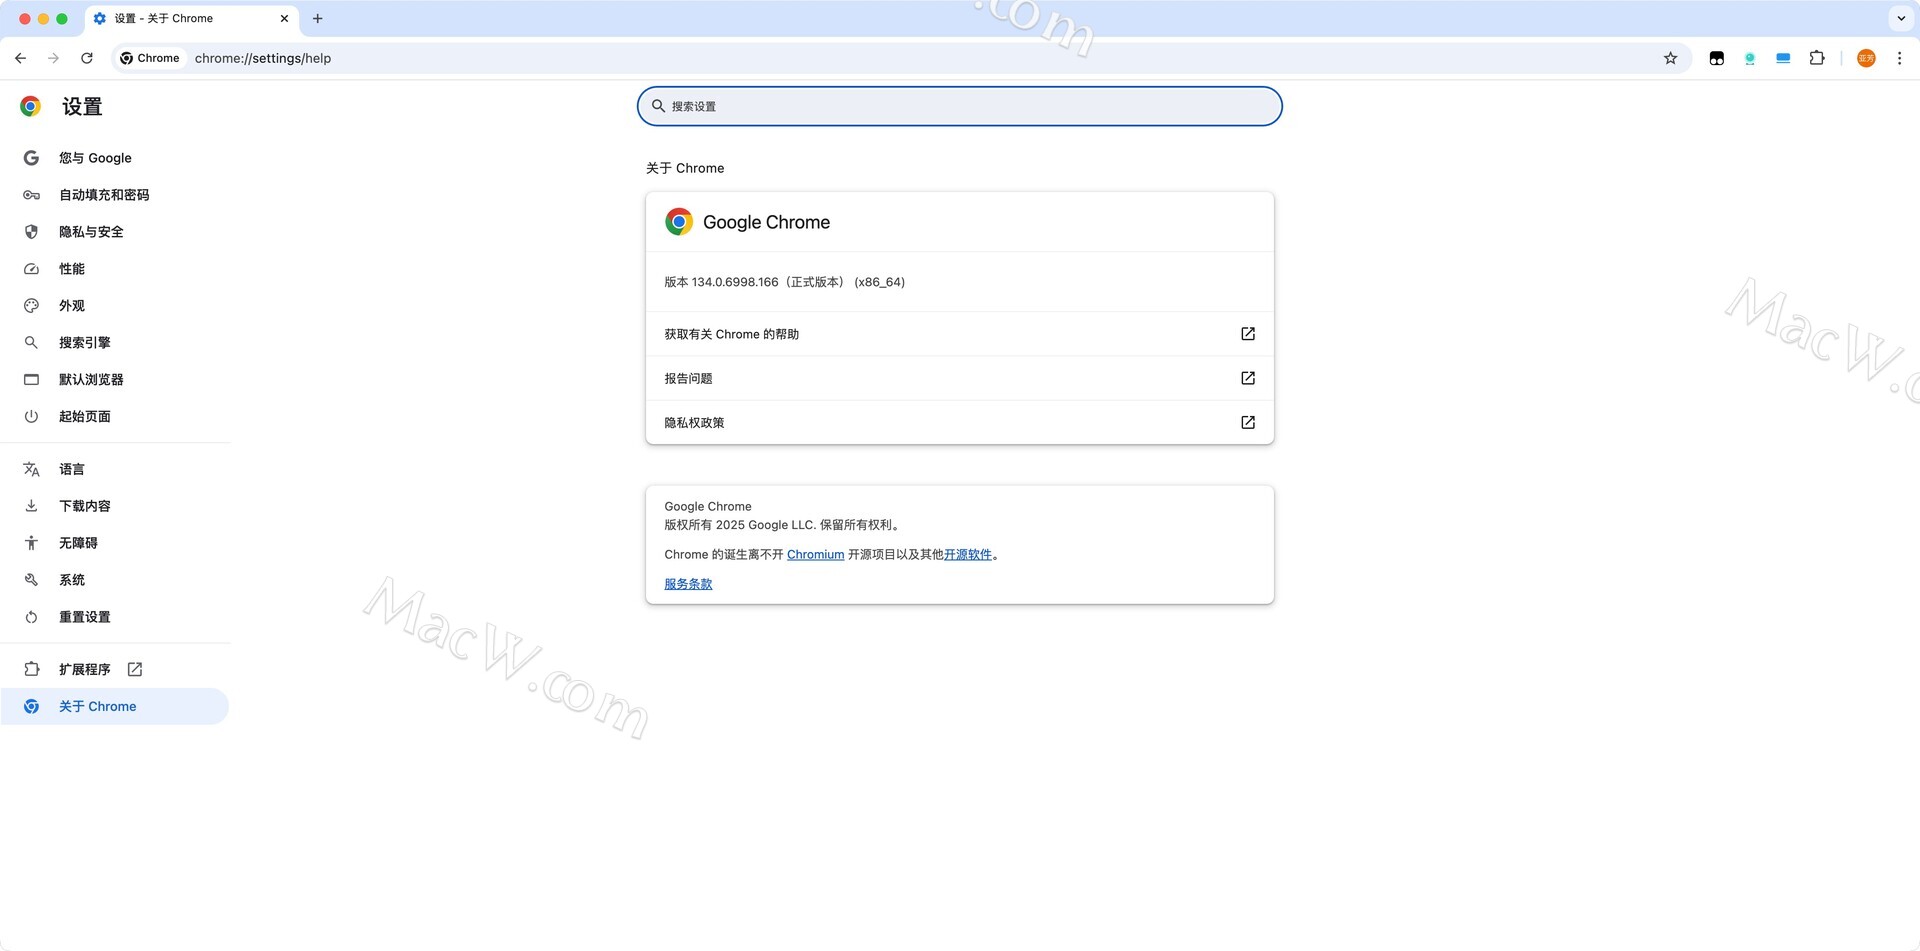Image resolution: width=1920 pixels, height=951 pixels.
Task: Open 外观 settings section
Action: pos(115,306)
